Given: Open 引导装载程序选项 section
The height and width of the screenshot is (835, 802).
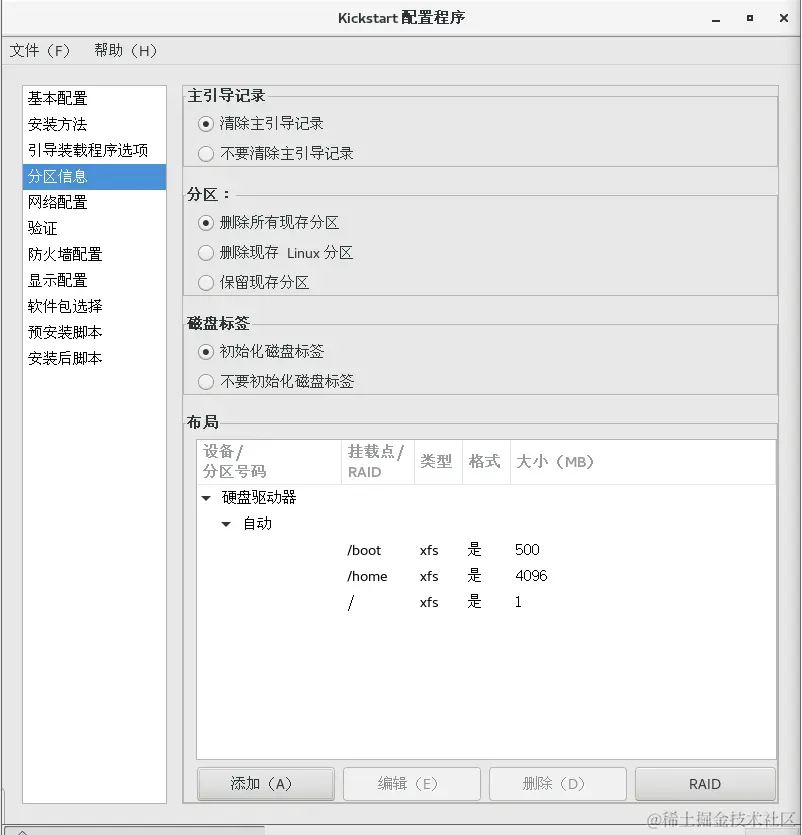Looking at the screenshot, I should (94, 151).
